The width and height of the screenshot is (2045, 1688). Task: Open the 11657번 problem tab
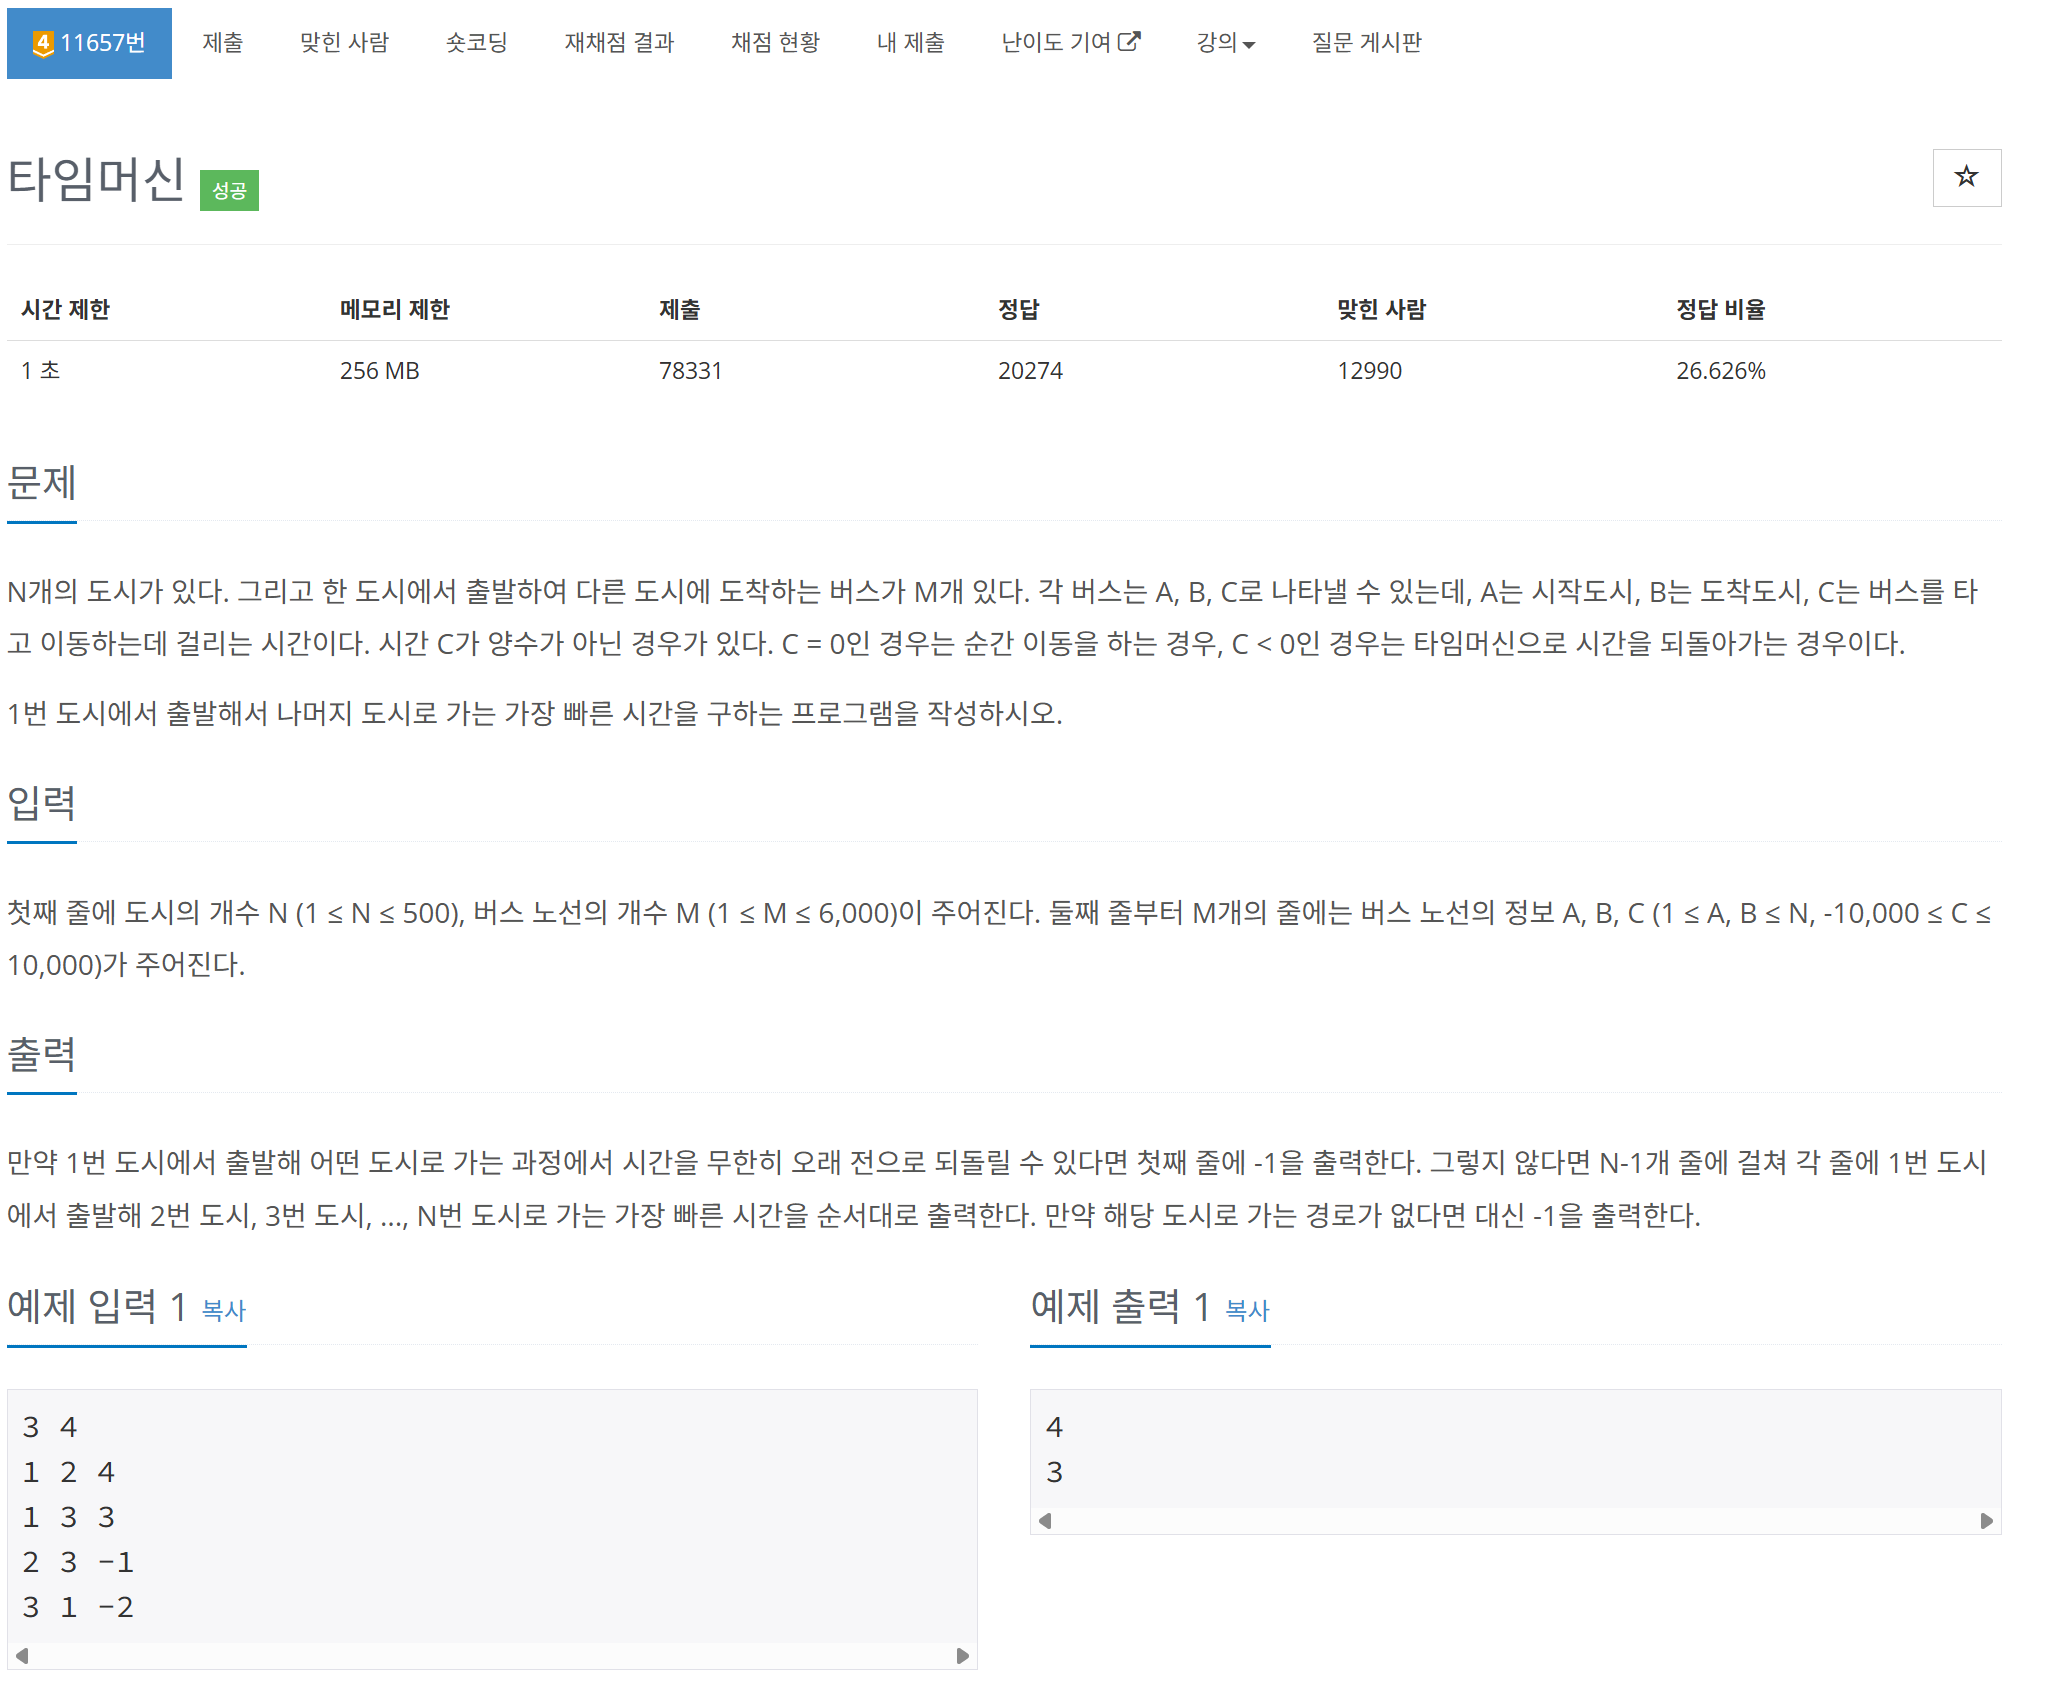click(x=102, y=43)
